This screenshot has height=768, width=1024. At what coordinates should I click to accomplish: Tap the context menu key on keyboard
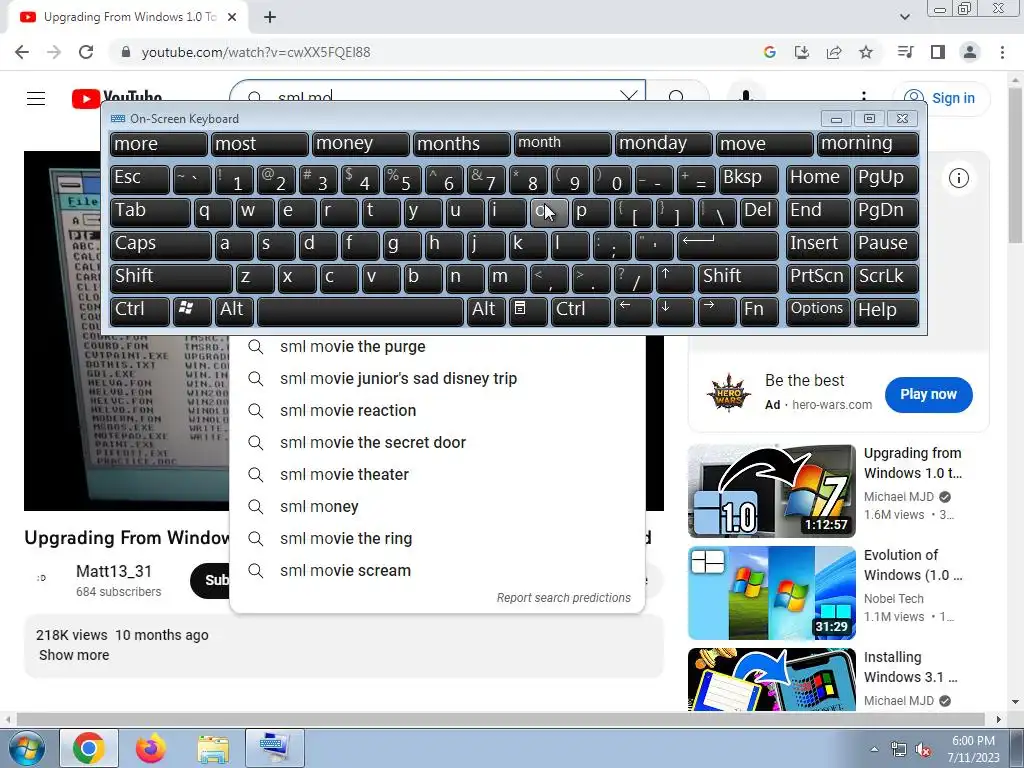click(528, 310)
